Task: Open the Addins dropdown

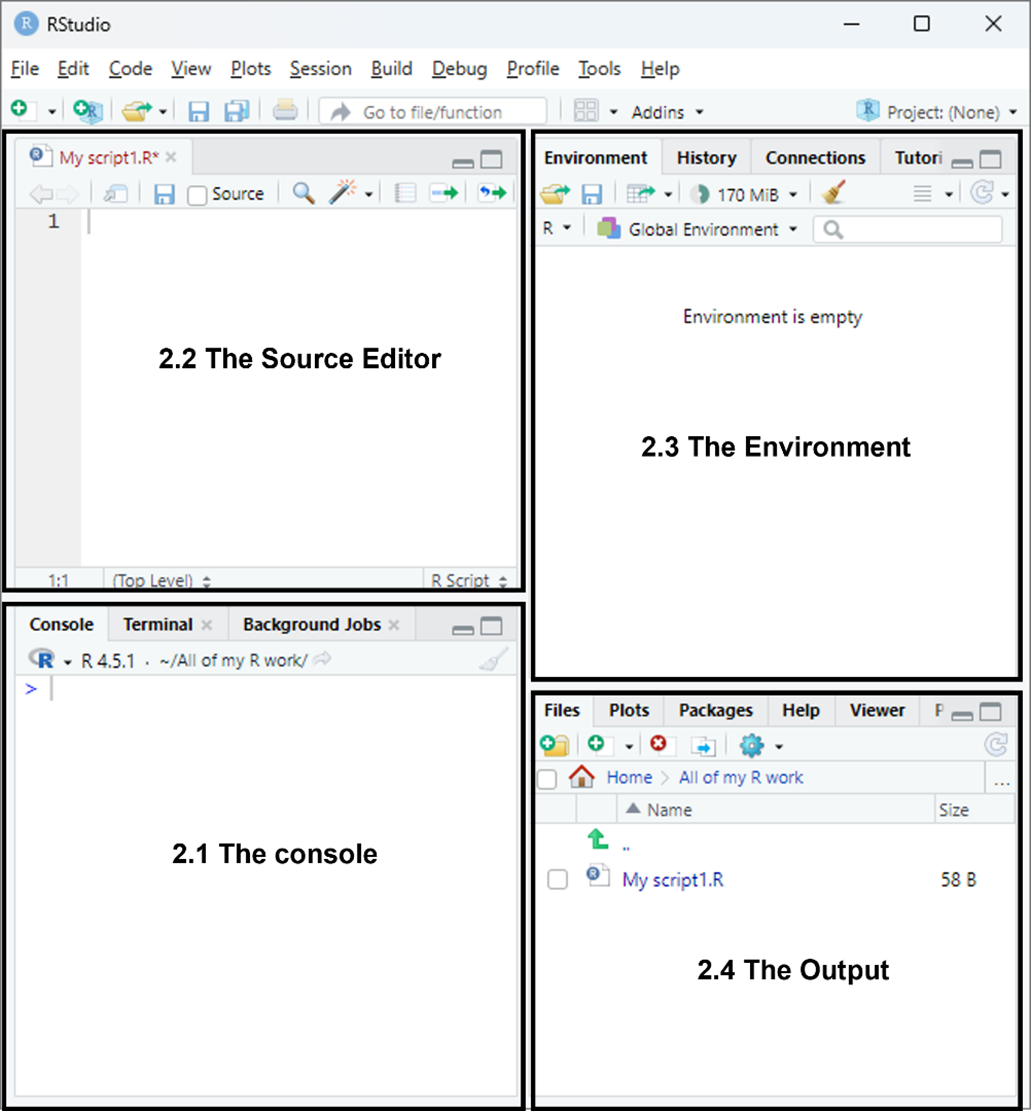Action: click(667, 112)
